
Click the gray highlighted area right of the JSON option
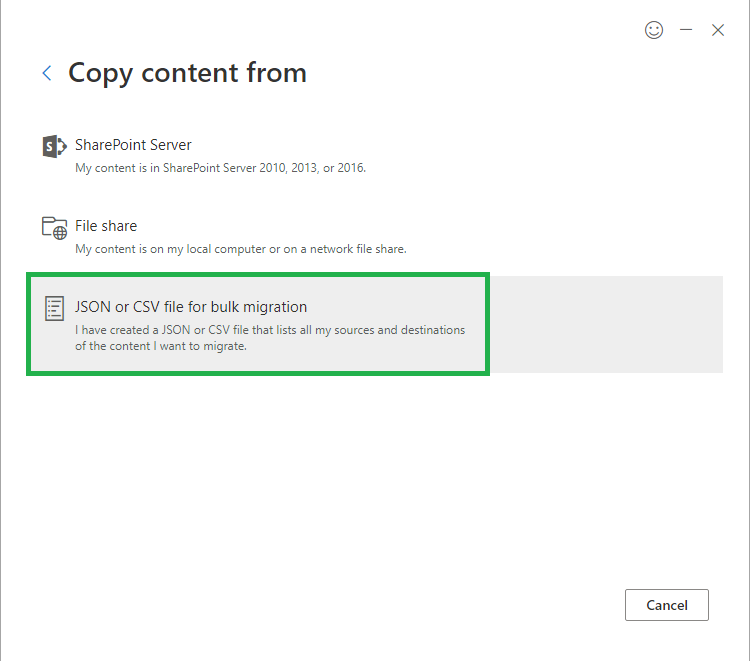(606, 324)
